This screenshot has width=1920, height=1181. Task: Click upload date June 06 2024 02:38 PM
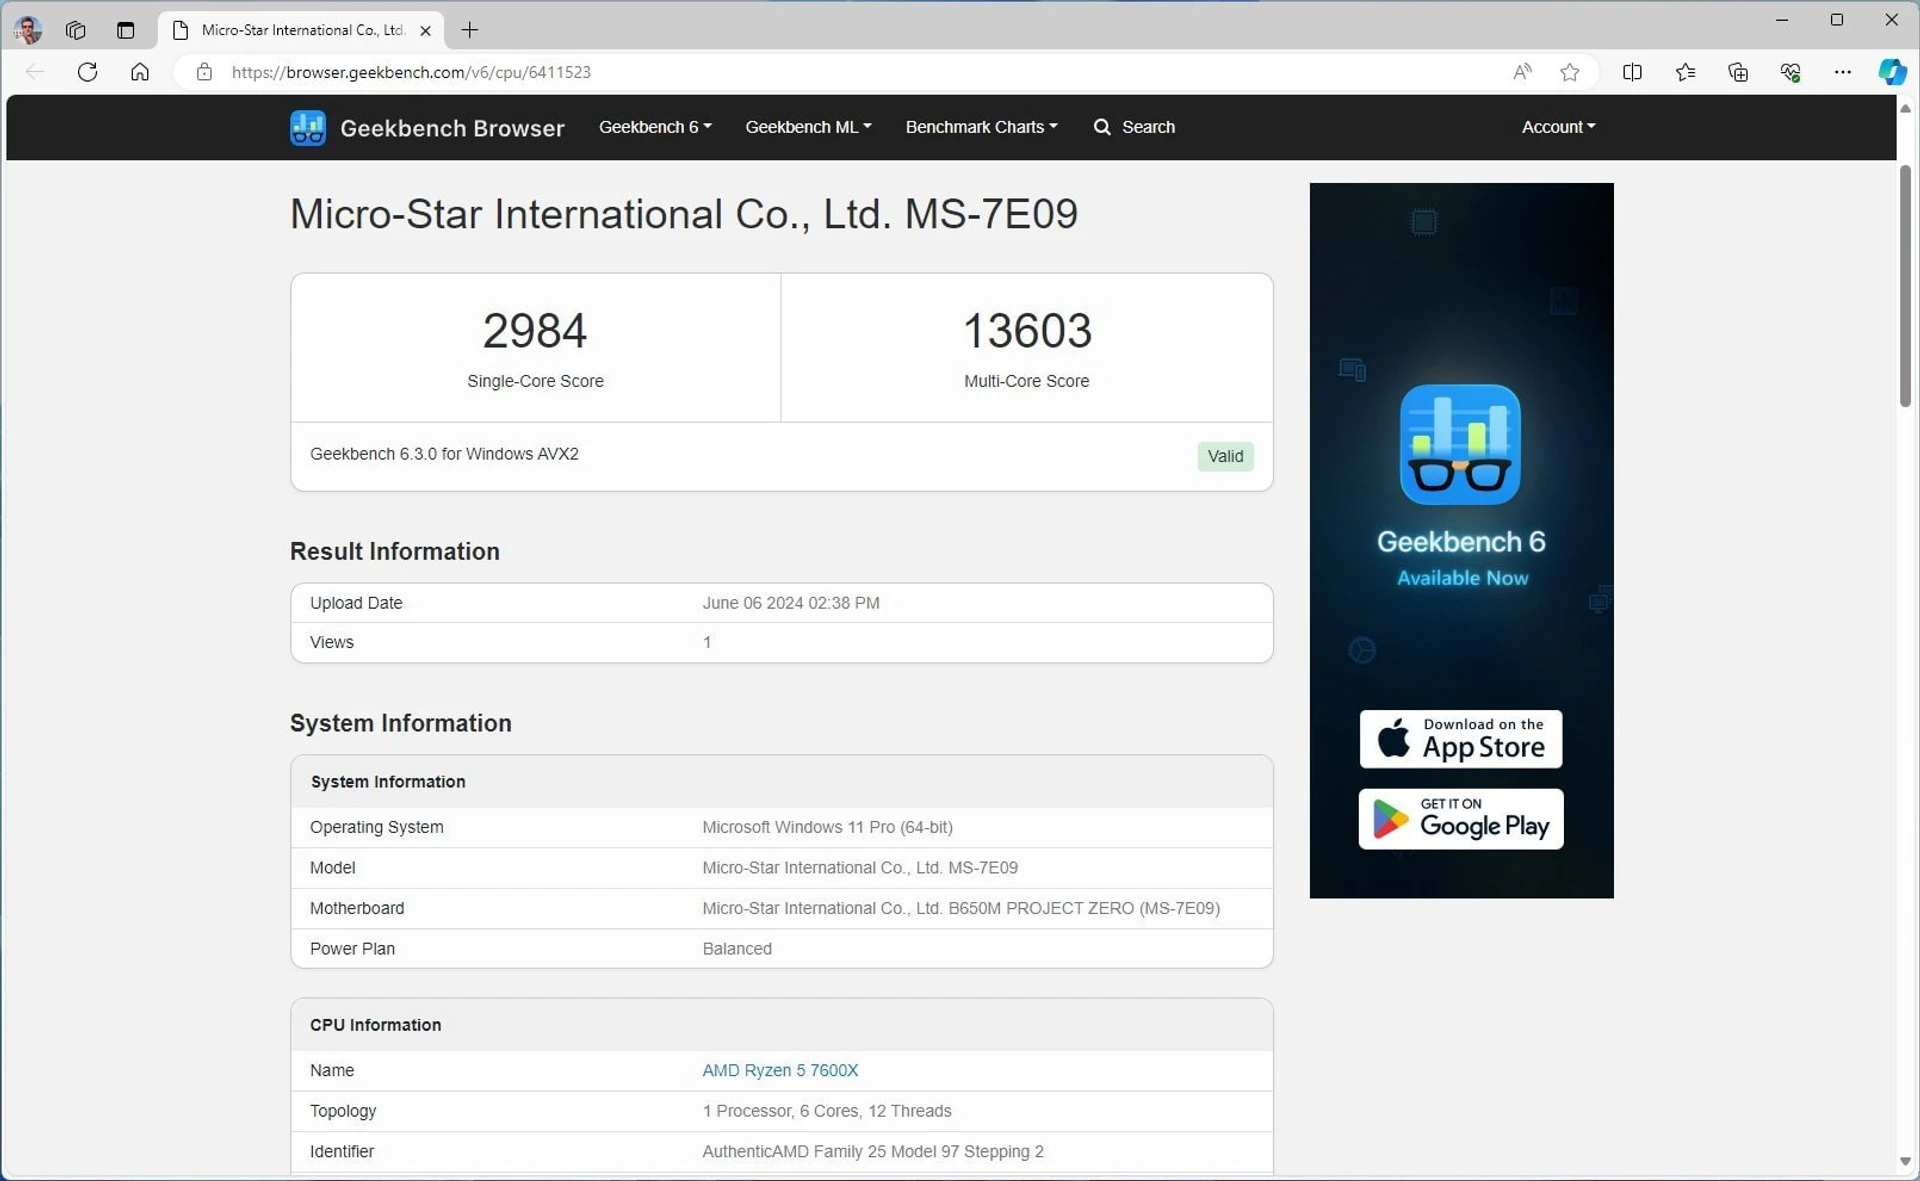tap(791, 603)
